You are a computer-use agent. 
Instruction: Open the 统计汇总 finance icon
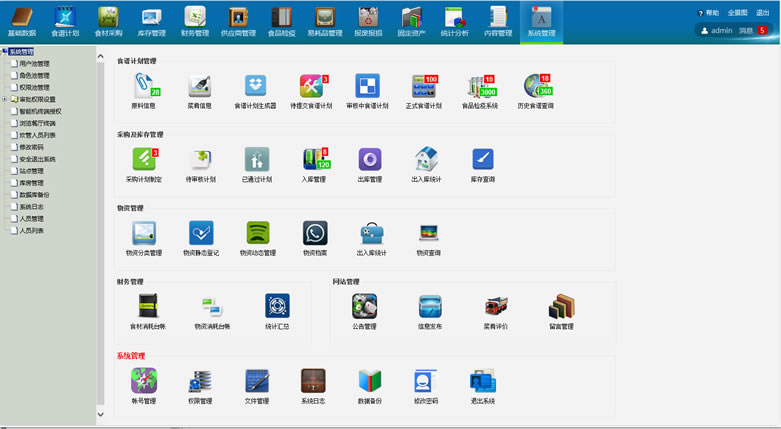pos(276,306)
